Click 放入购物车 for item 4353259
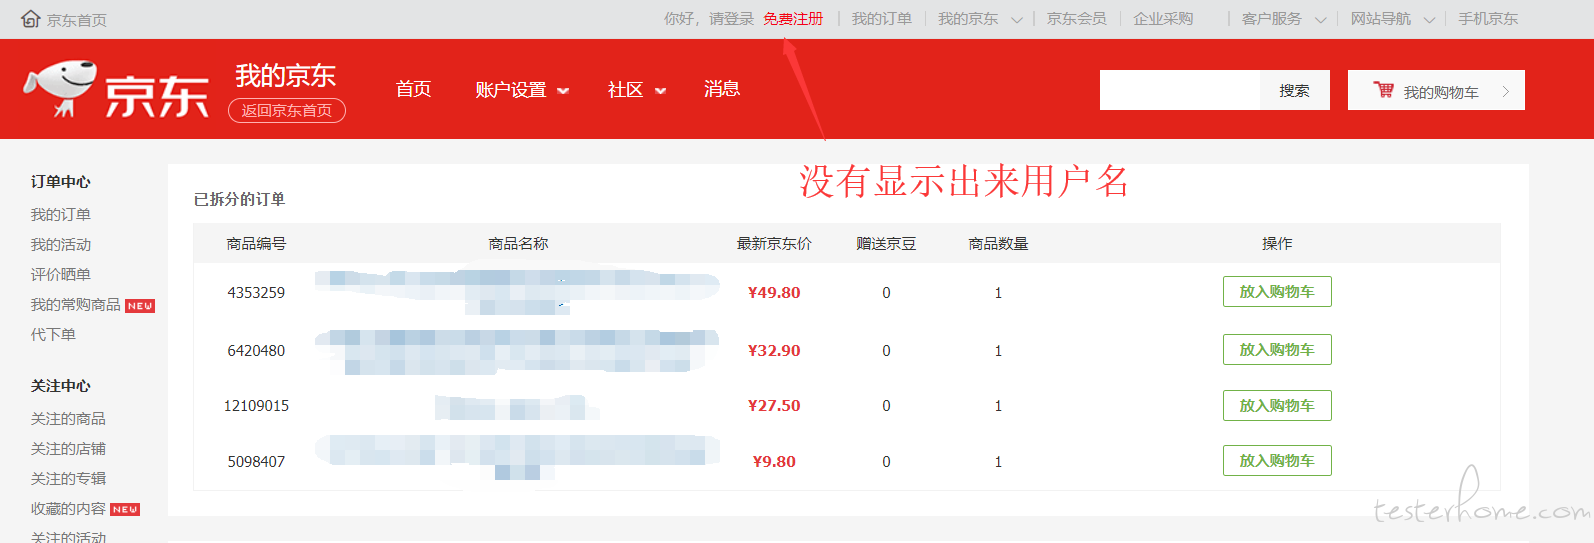 pos(1277,292)
